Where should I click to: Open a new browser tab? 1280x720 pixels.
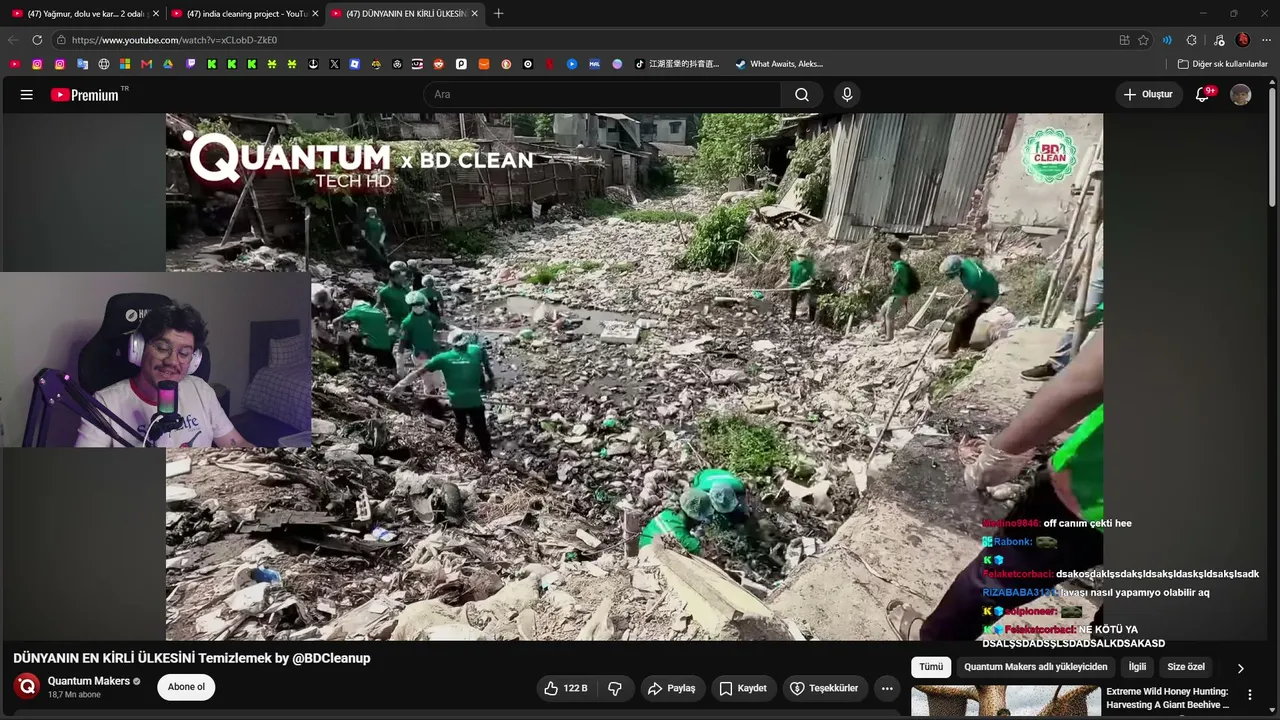point(498,14)
